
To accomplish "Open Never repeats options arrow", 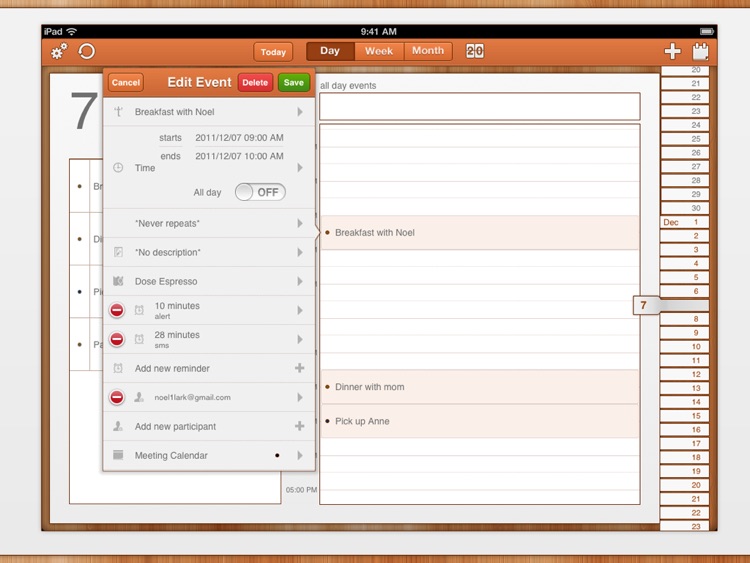I will point(300,223).
